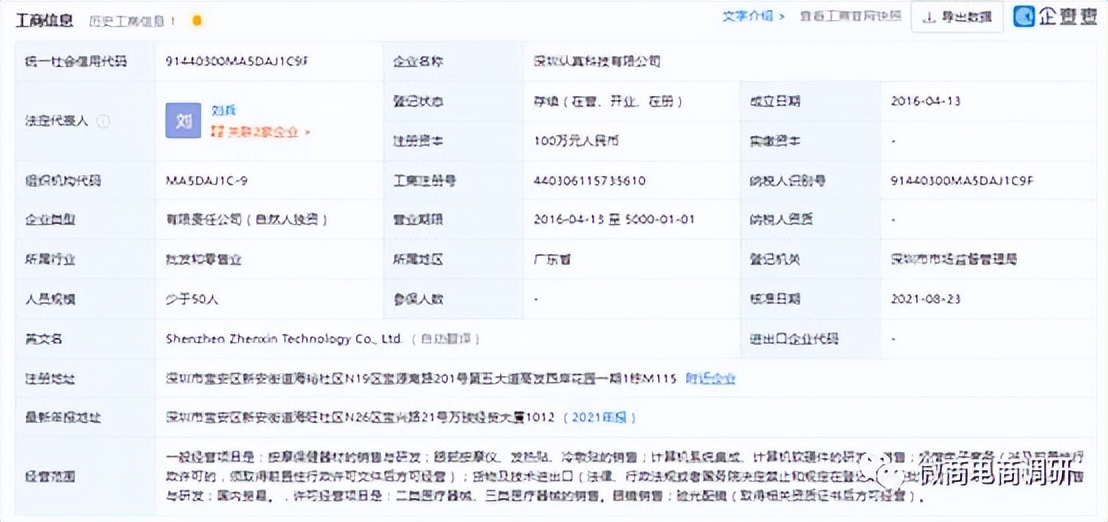Click the business term ending 5000-01-01
This screenshot has width=1108, height=522.
614,220
